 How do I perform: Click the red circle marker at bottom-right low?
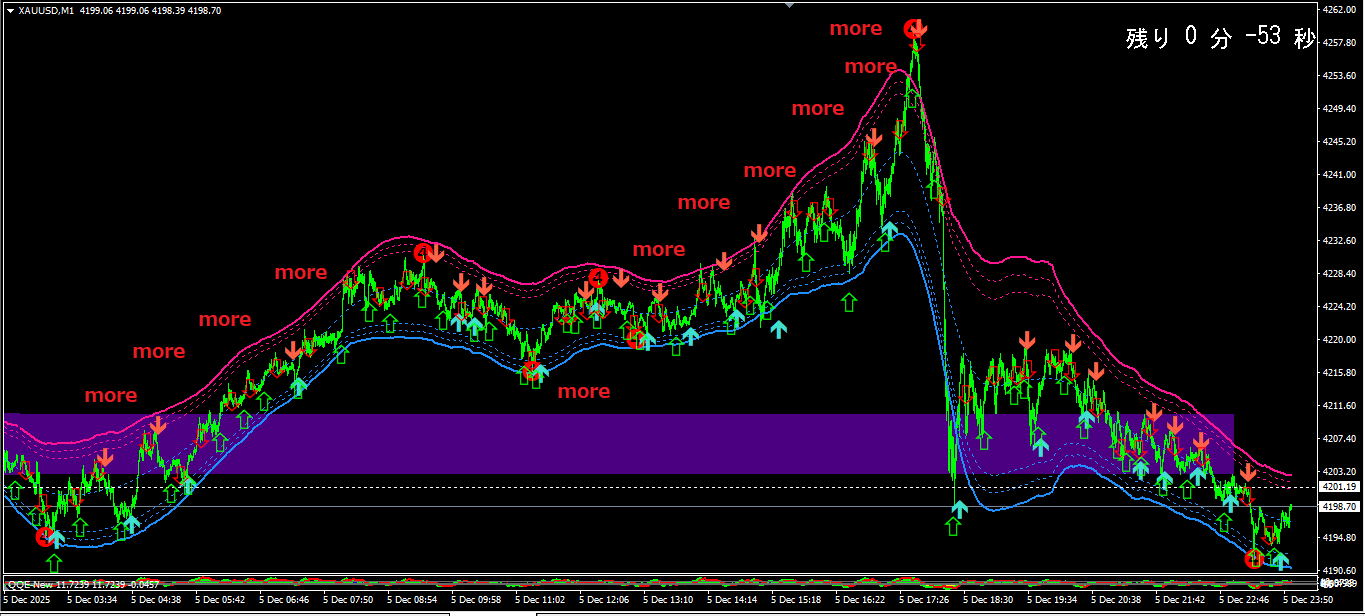point(1254,559)
